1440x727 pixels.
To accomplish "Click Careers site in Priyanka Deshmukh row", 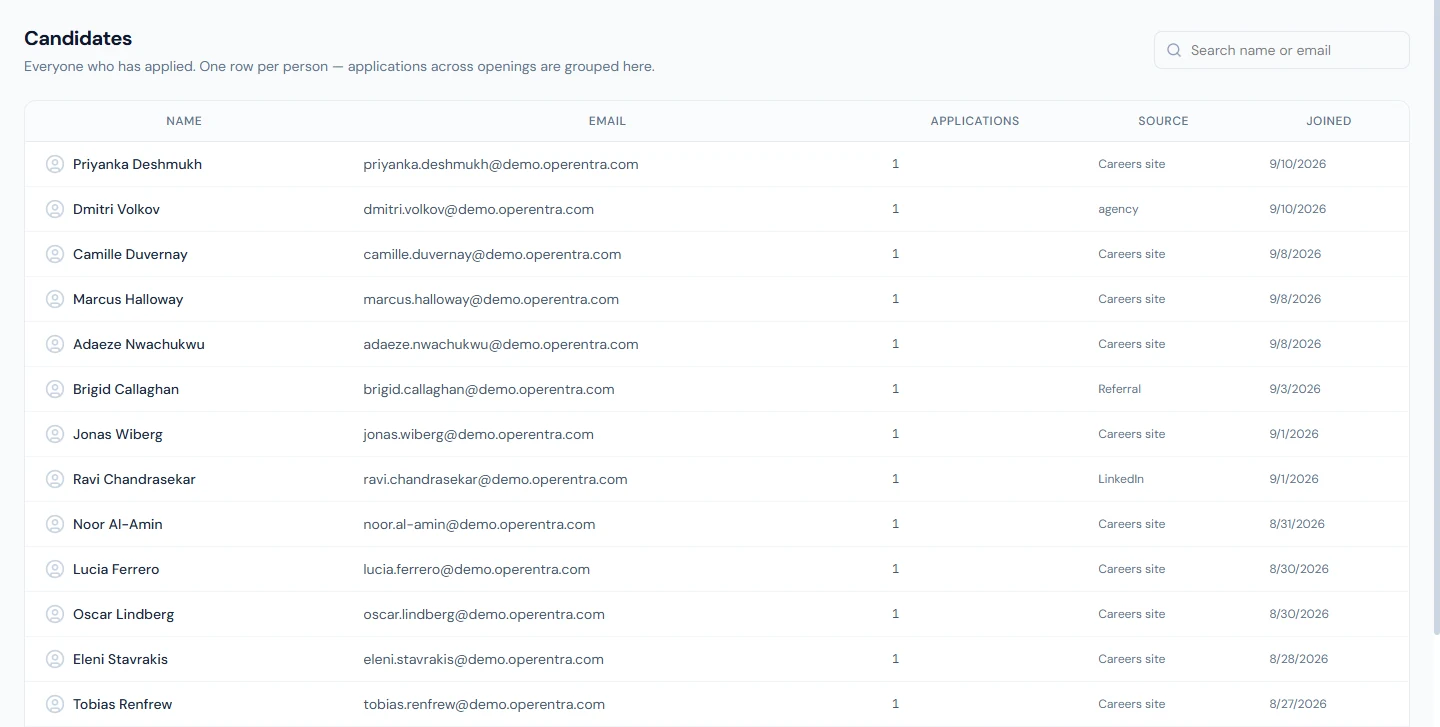I will [1131, 164].
